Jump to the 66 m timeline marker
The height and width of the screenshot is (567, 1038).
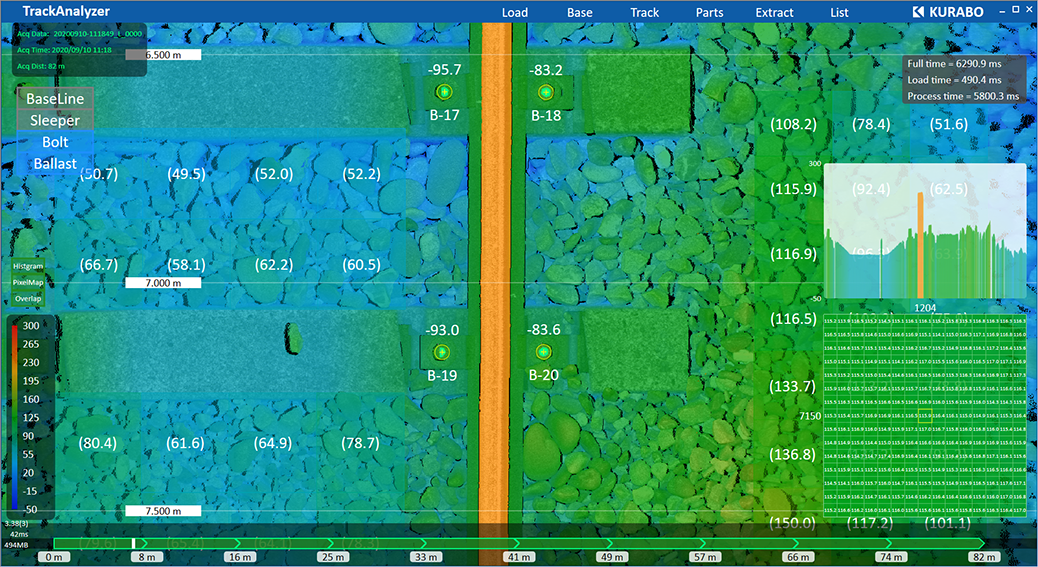click(x=798, y=557)
